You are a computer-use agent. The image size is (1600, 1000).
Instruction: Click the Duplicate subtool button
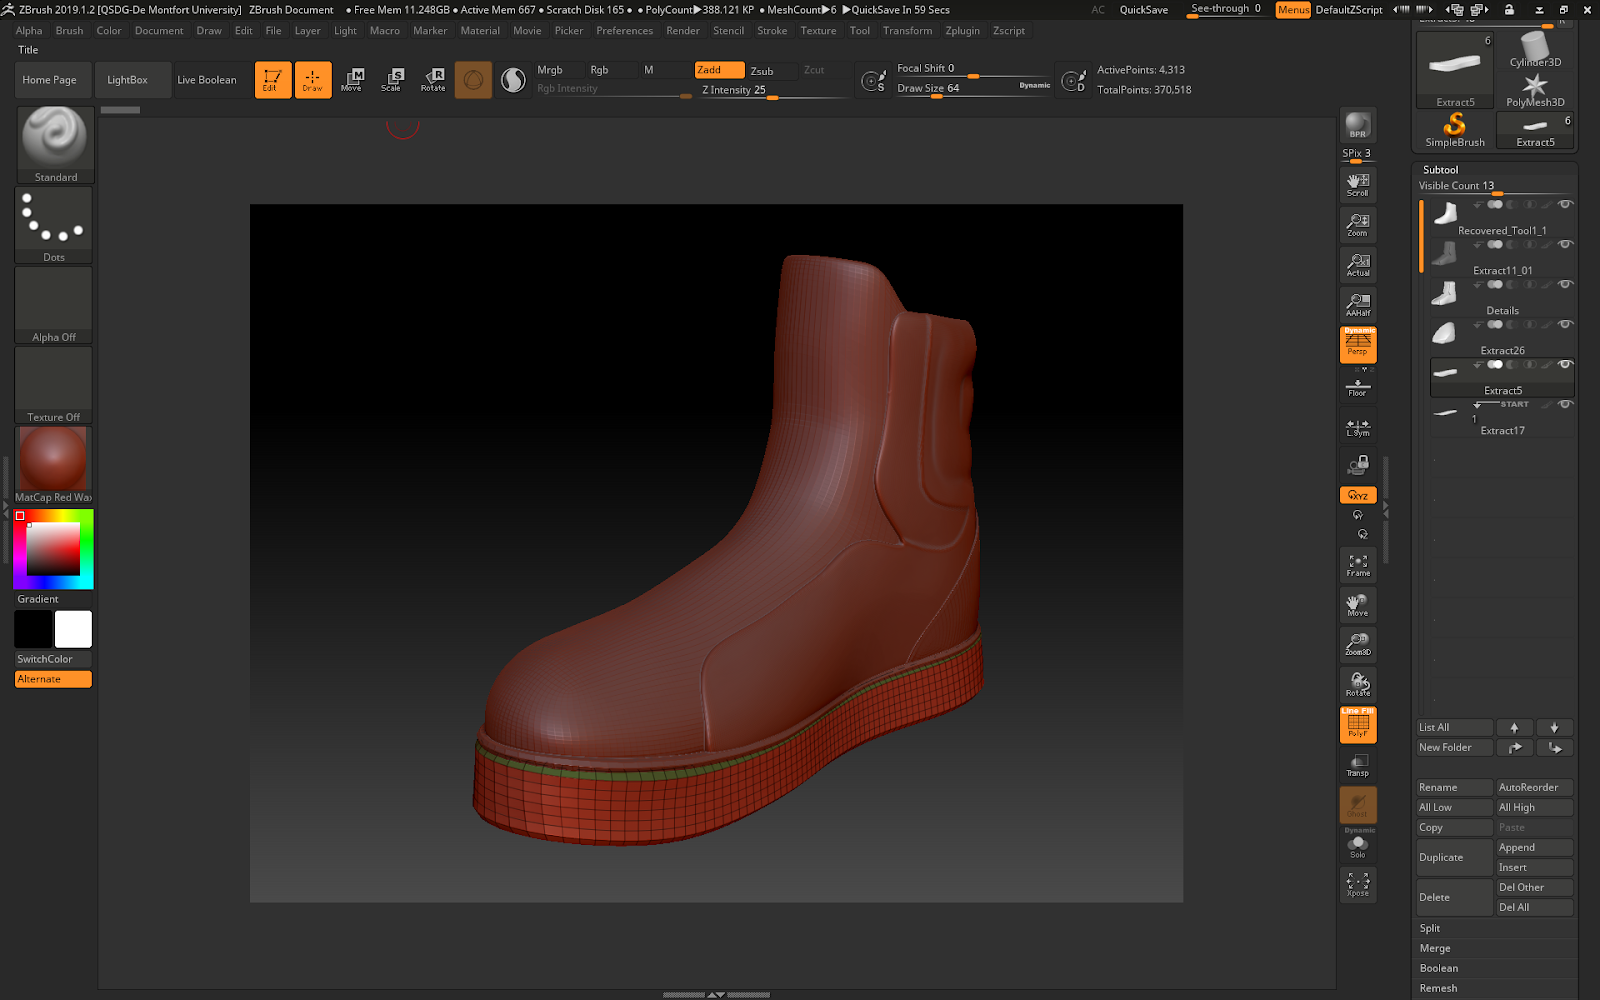1454,857
